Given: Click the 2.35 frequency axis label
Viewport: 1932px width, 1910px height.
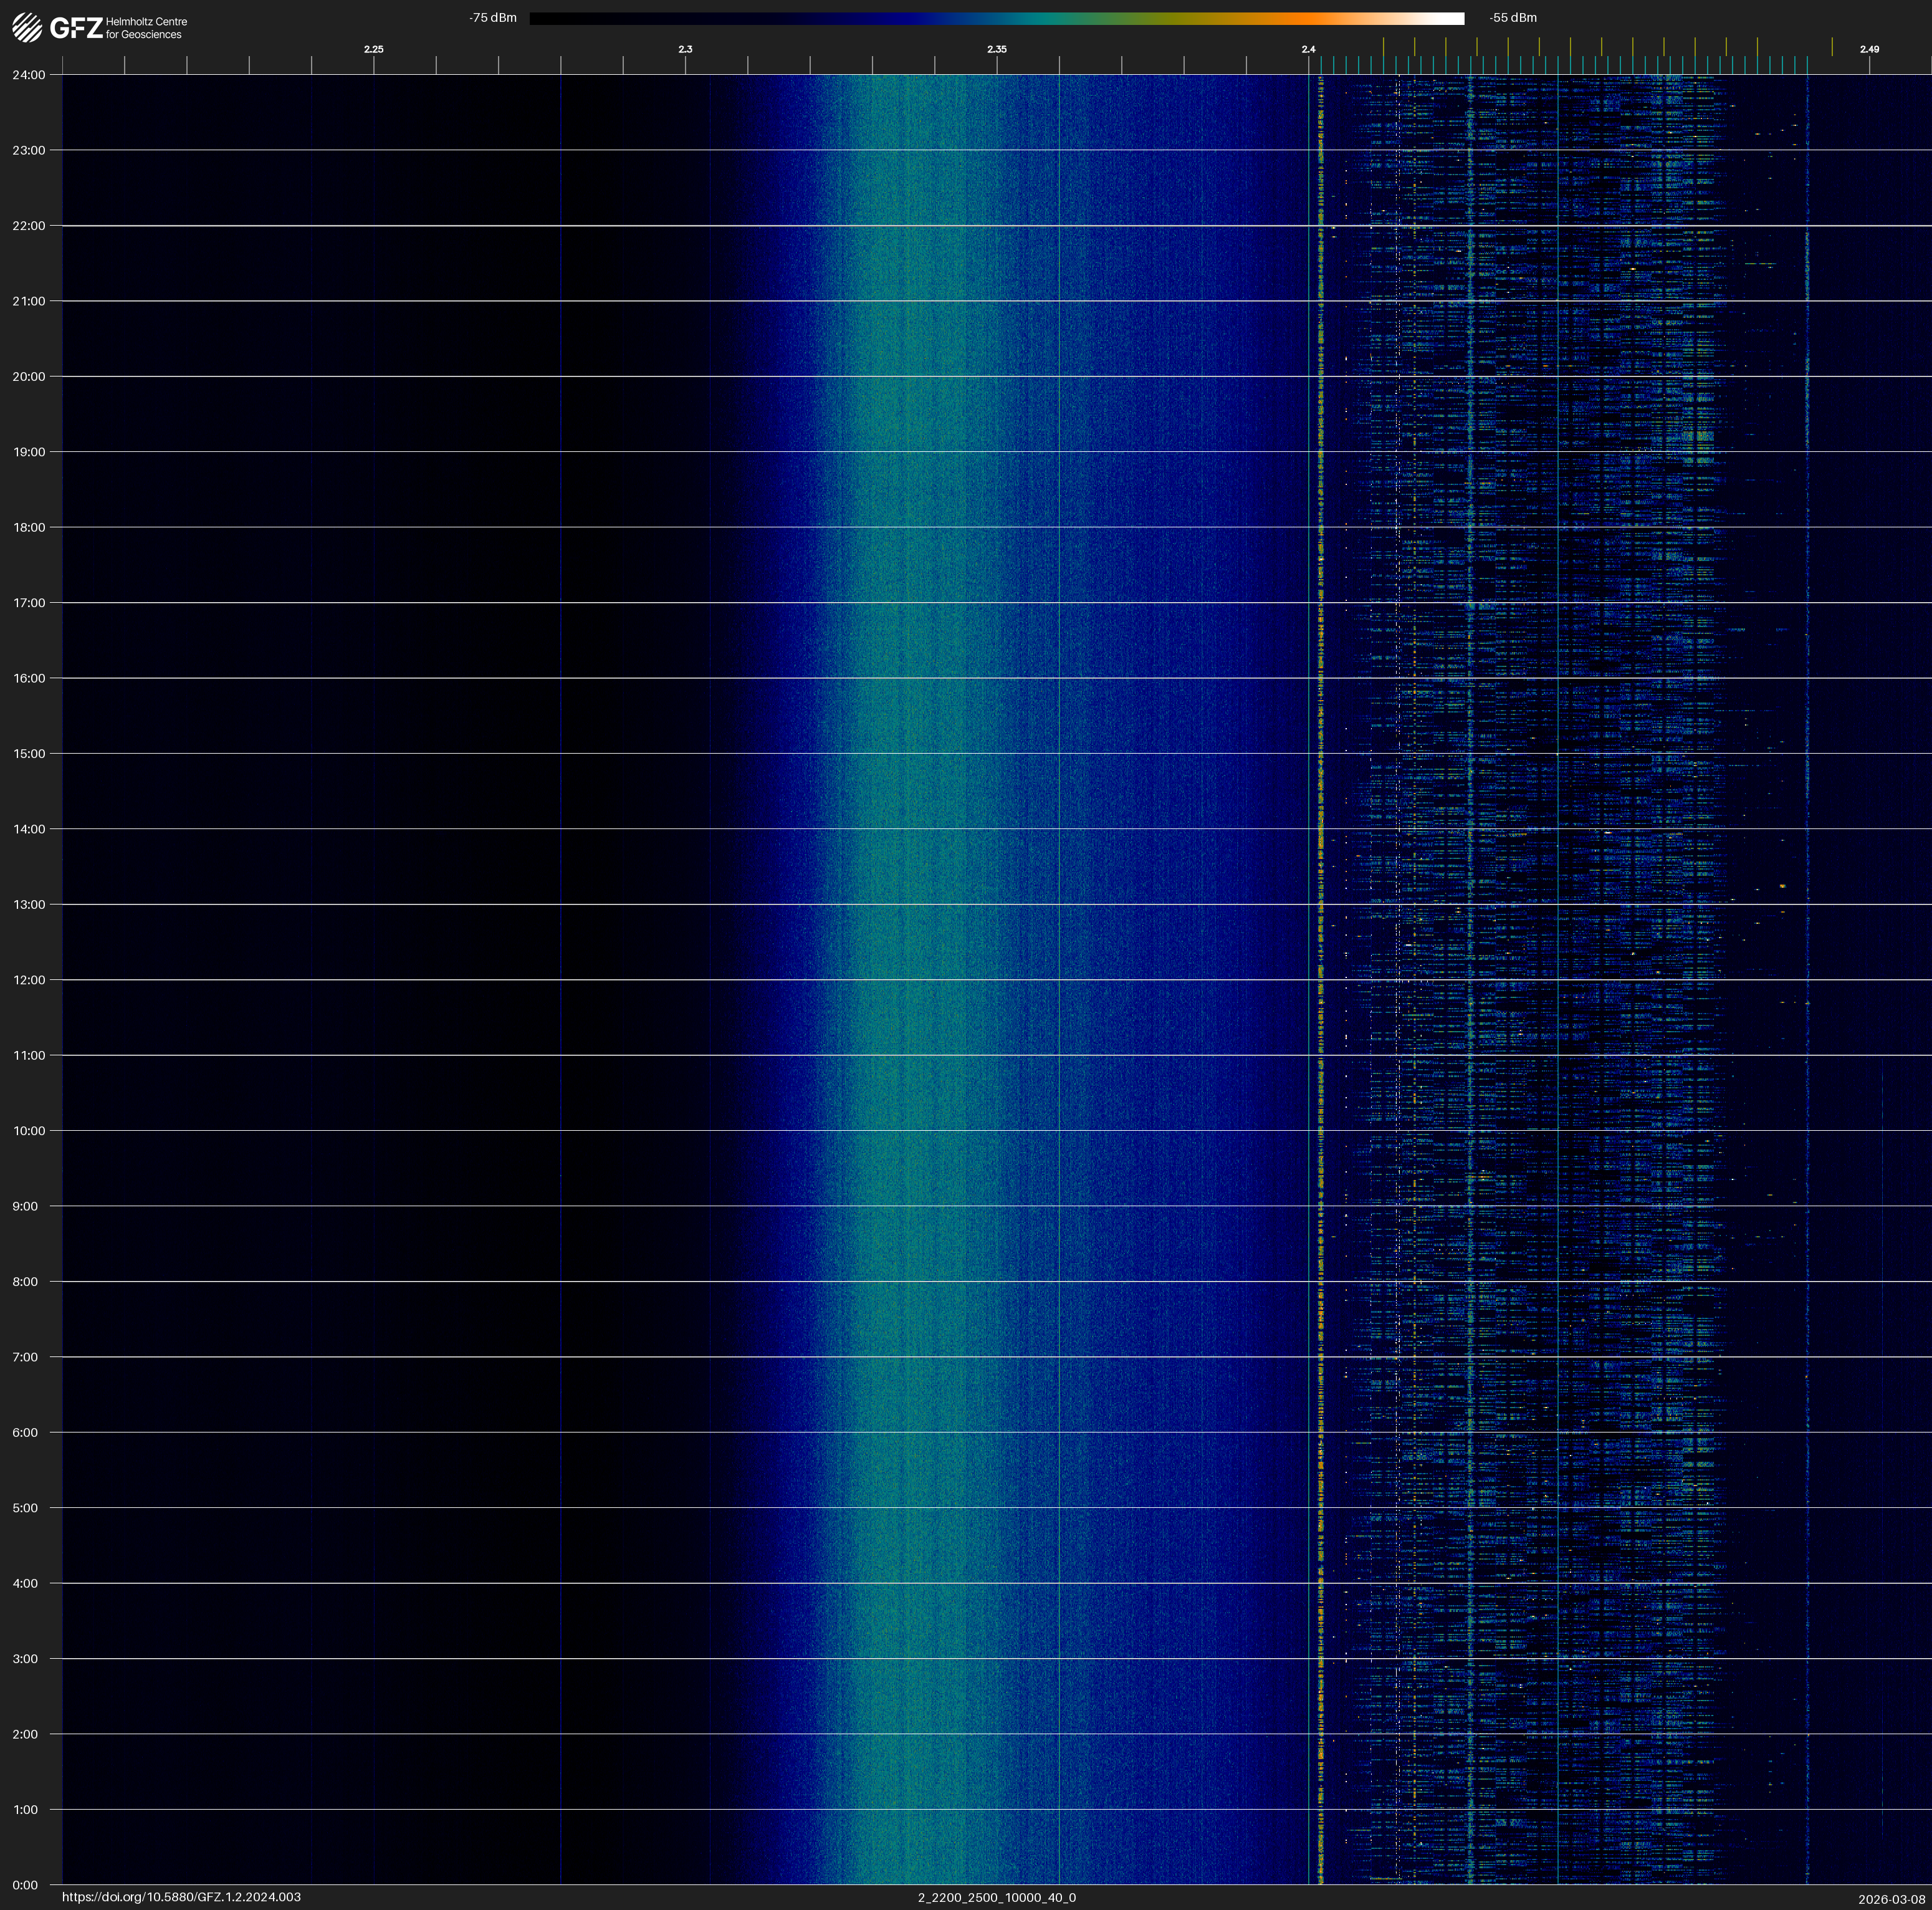Looking at the screenshot, I should [997, 49].
